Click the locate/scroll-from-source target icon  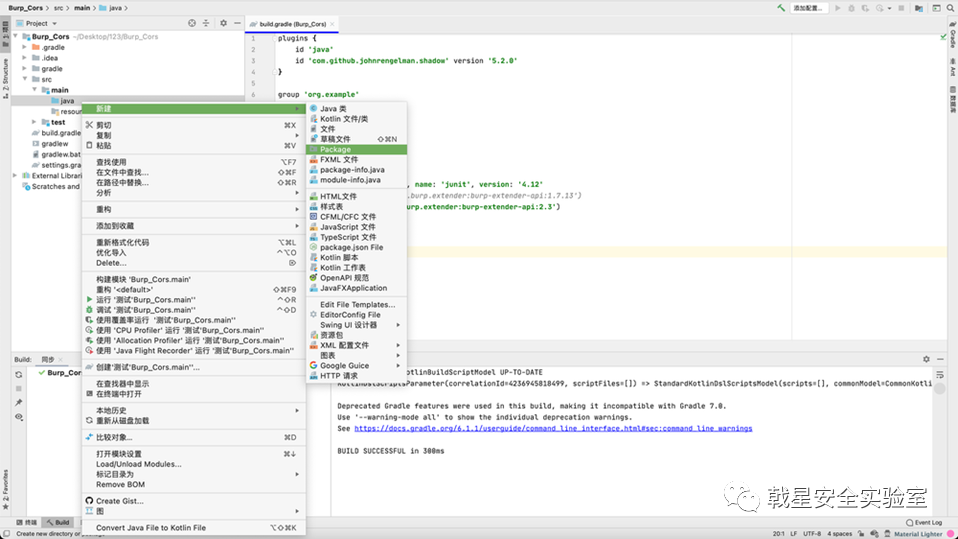click(x=193, y=22)
